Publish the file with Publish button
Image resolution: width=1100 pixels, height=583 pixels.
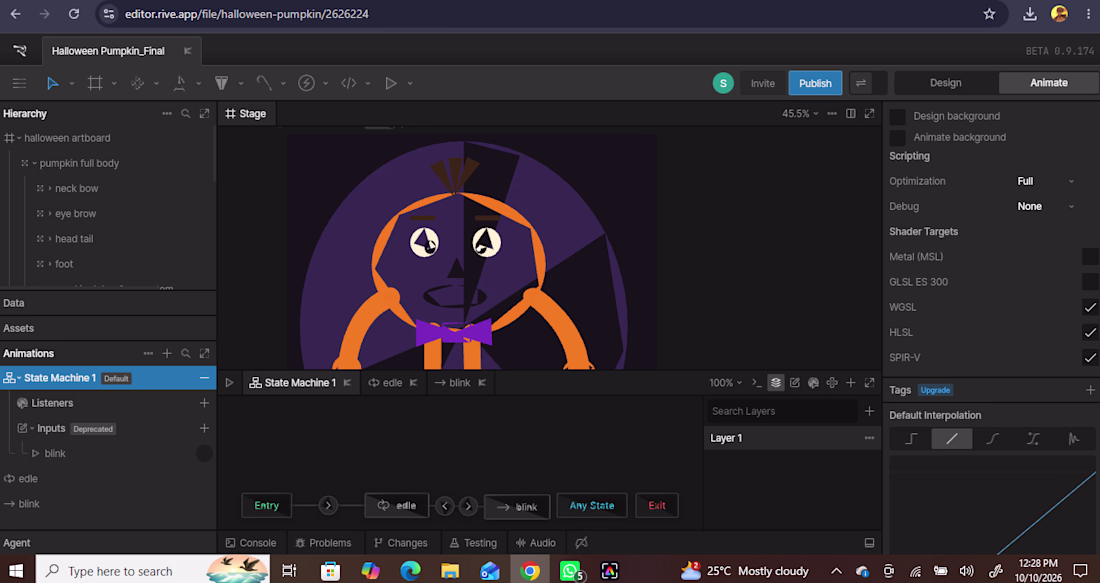[x=815, y=83]
